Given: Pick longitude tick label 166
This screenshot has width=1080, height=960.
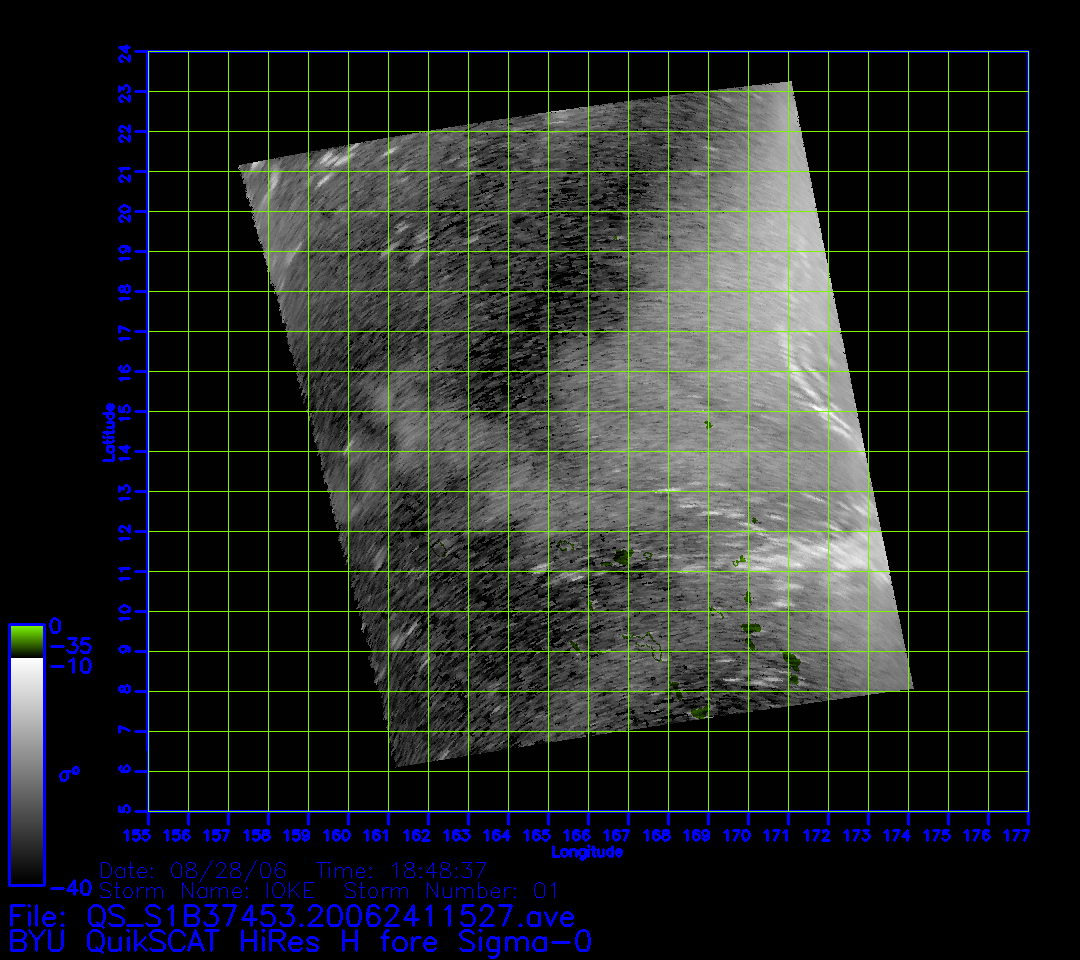Looking at the screenshot, I should [588, 835].
